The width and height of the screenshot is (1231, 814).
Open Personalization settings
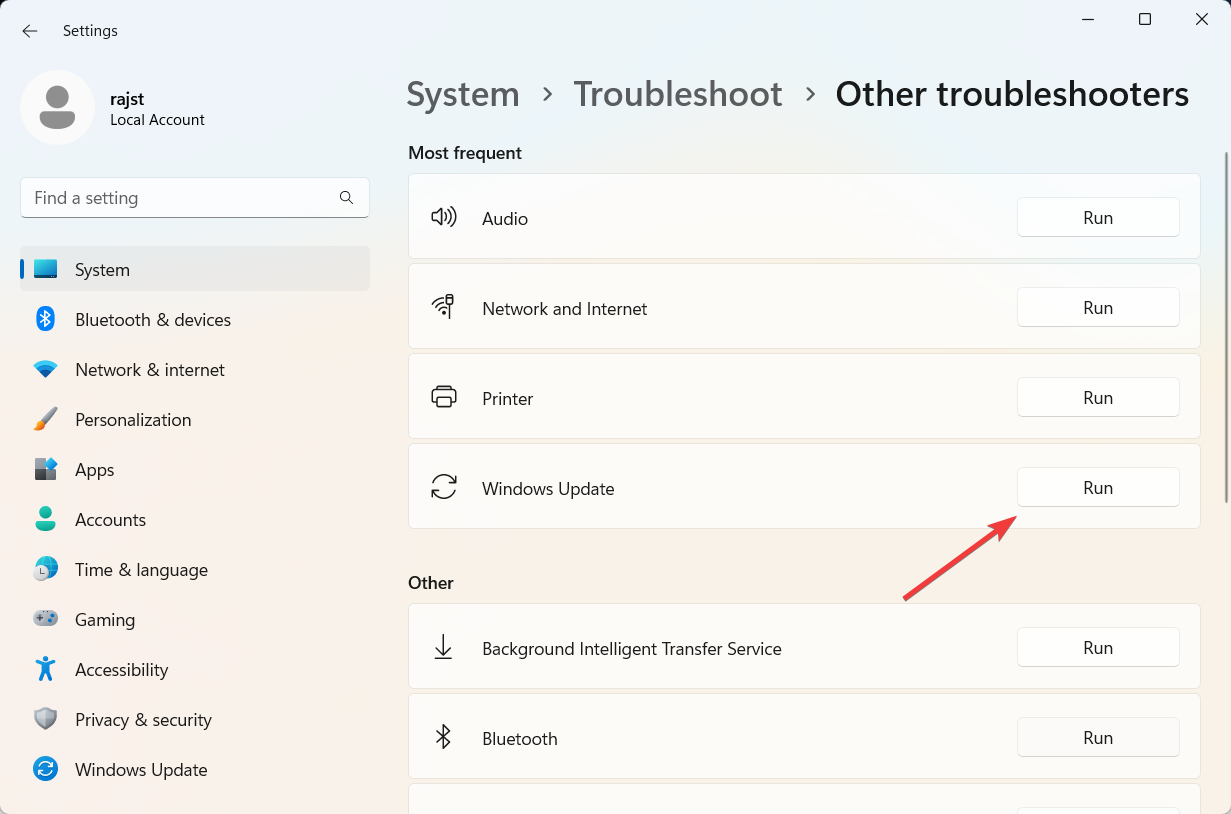[x=195, y=419]
